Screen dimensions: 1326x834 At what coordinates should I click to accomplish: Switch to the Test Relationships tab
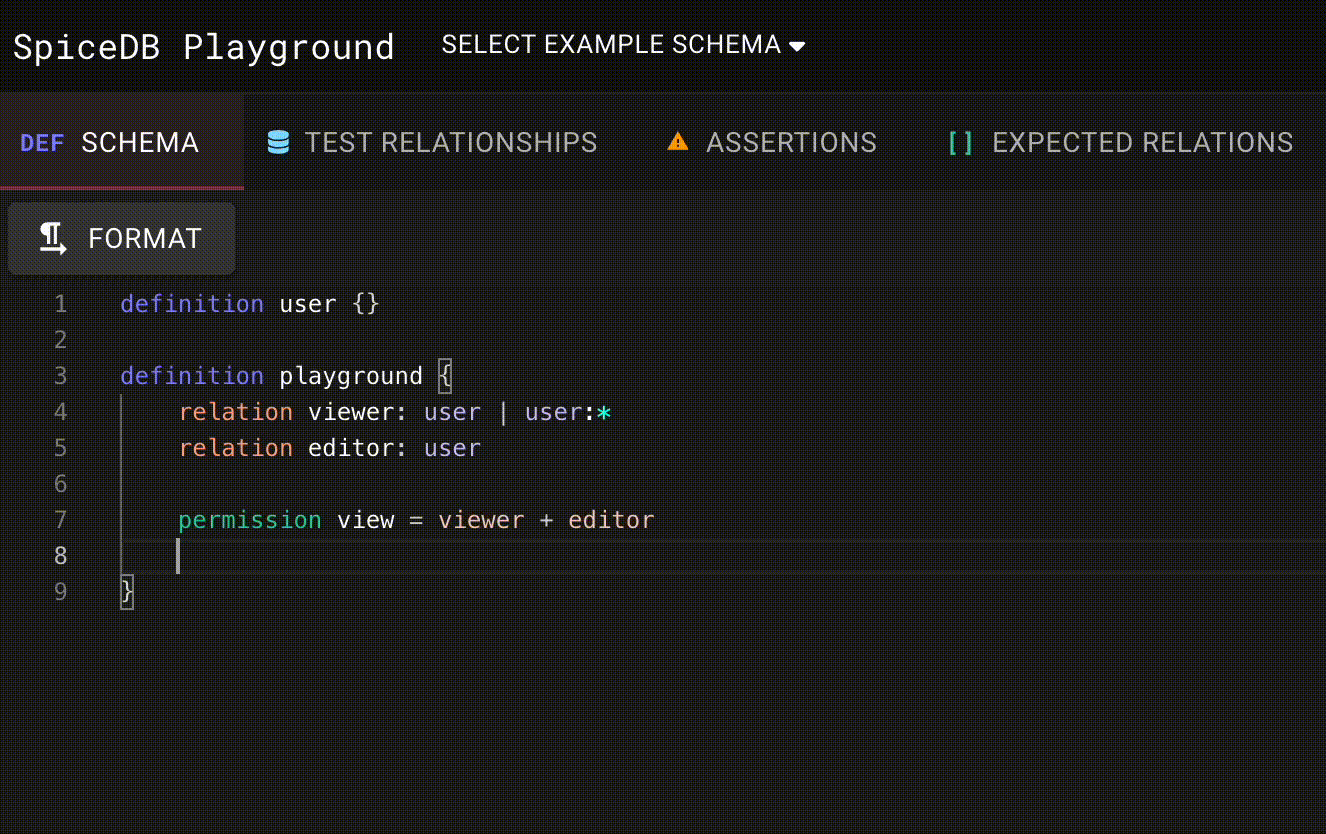pyautogui.click(x=451, y=142)
